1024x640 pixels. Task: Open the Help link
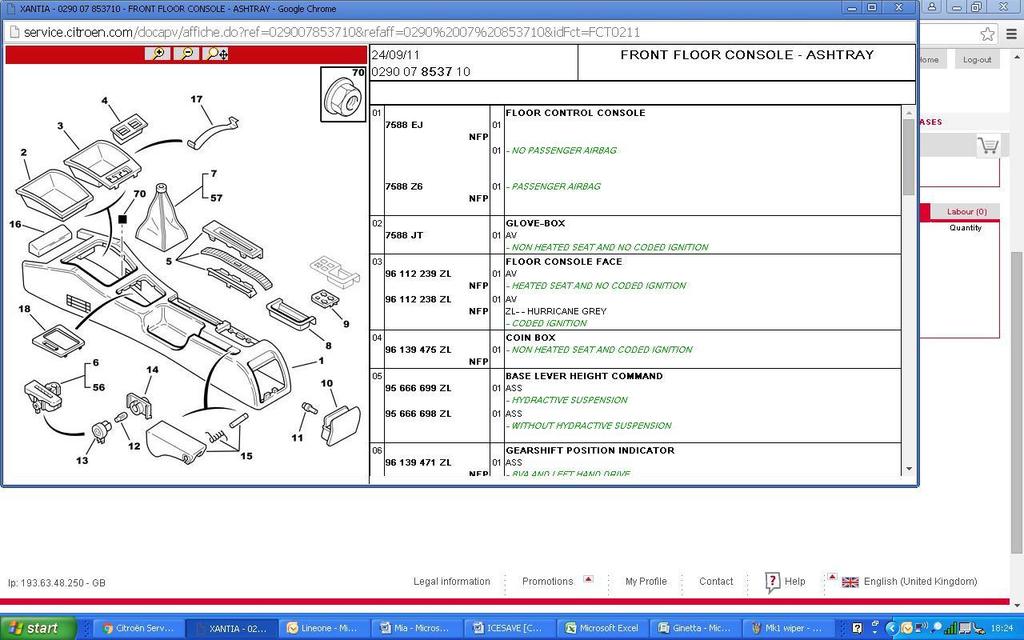click(794, 581)
